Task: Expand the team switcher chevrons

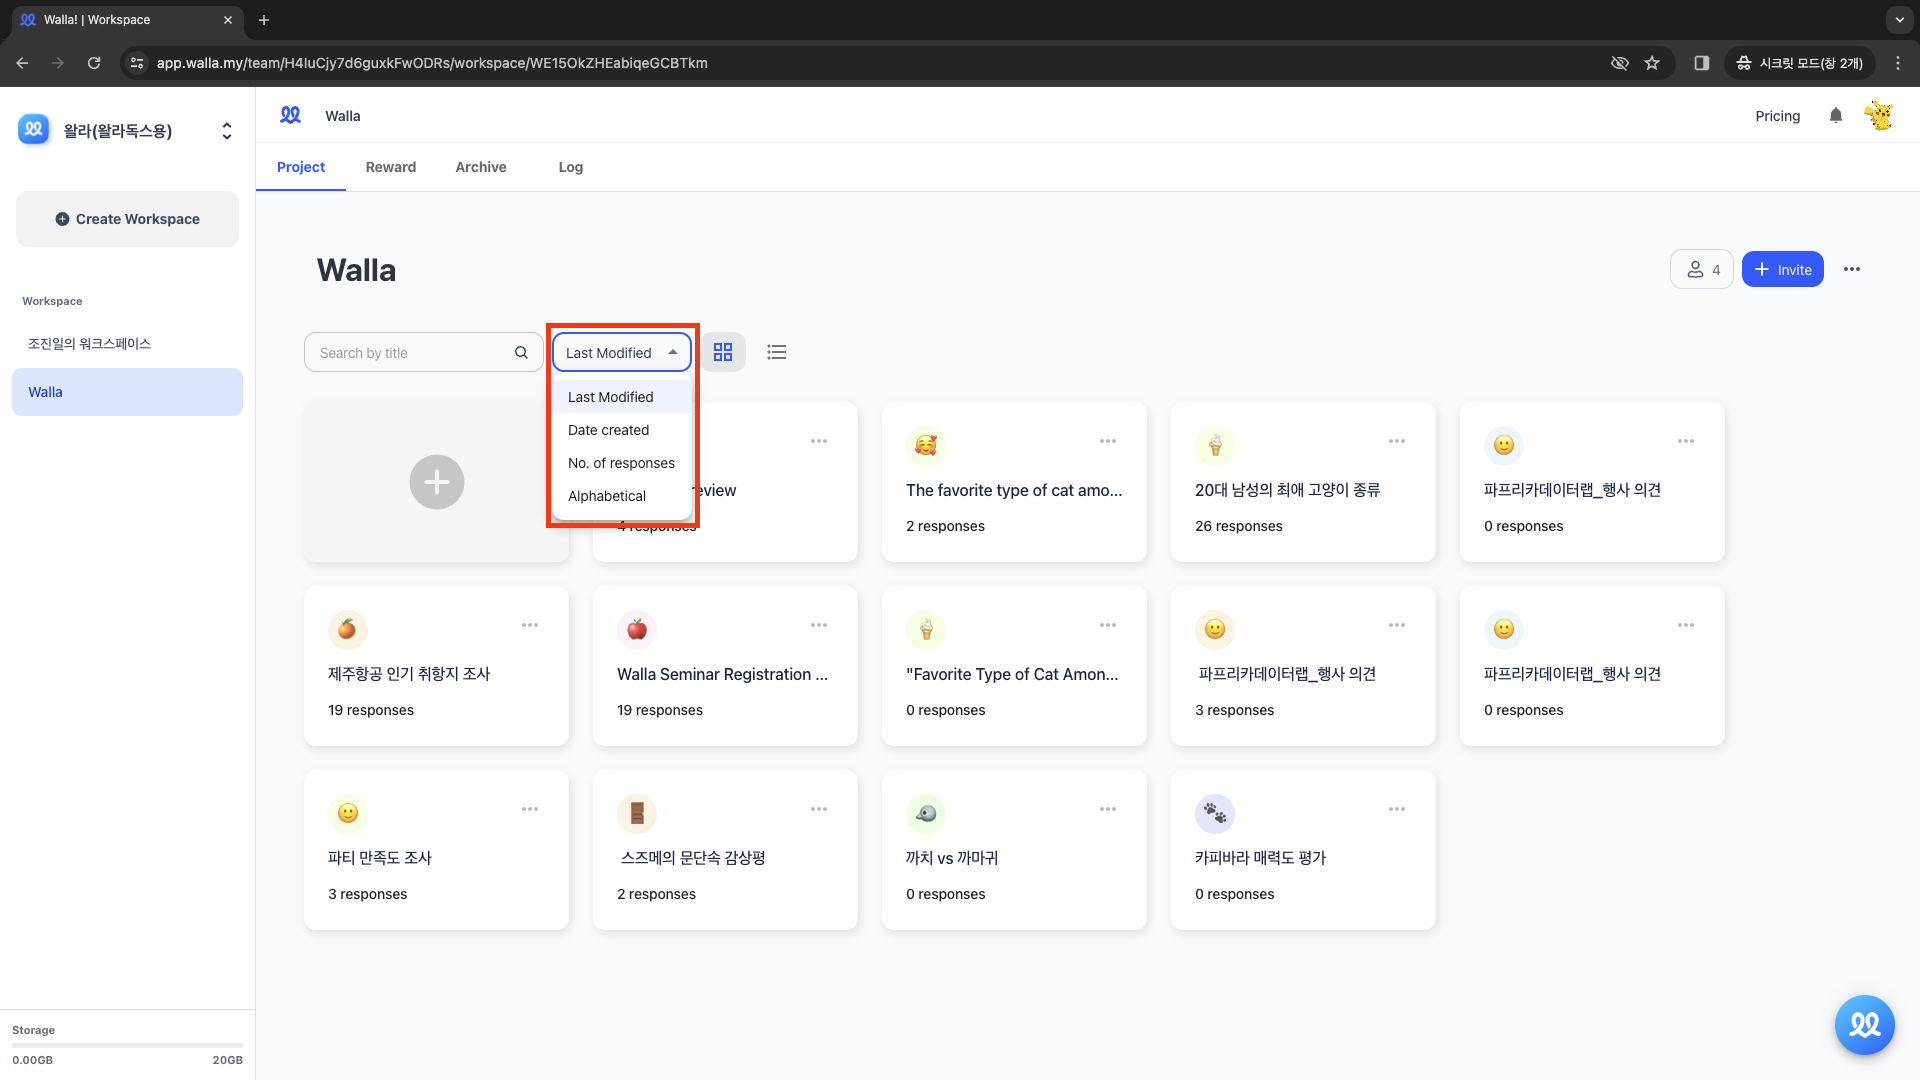Action: click(227, 131)
